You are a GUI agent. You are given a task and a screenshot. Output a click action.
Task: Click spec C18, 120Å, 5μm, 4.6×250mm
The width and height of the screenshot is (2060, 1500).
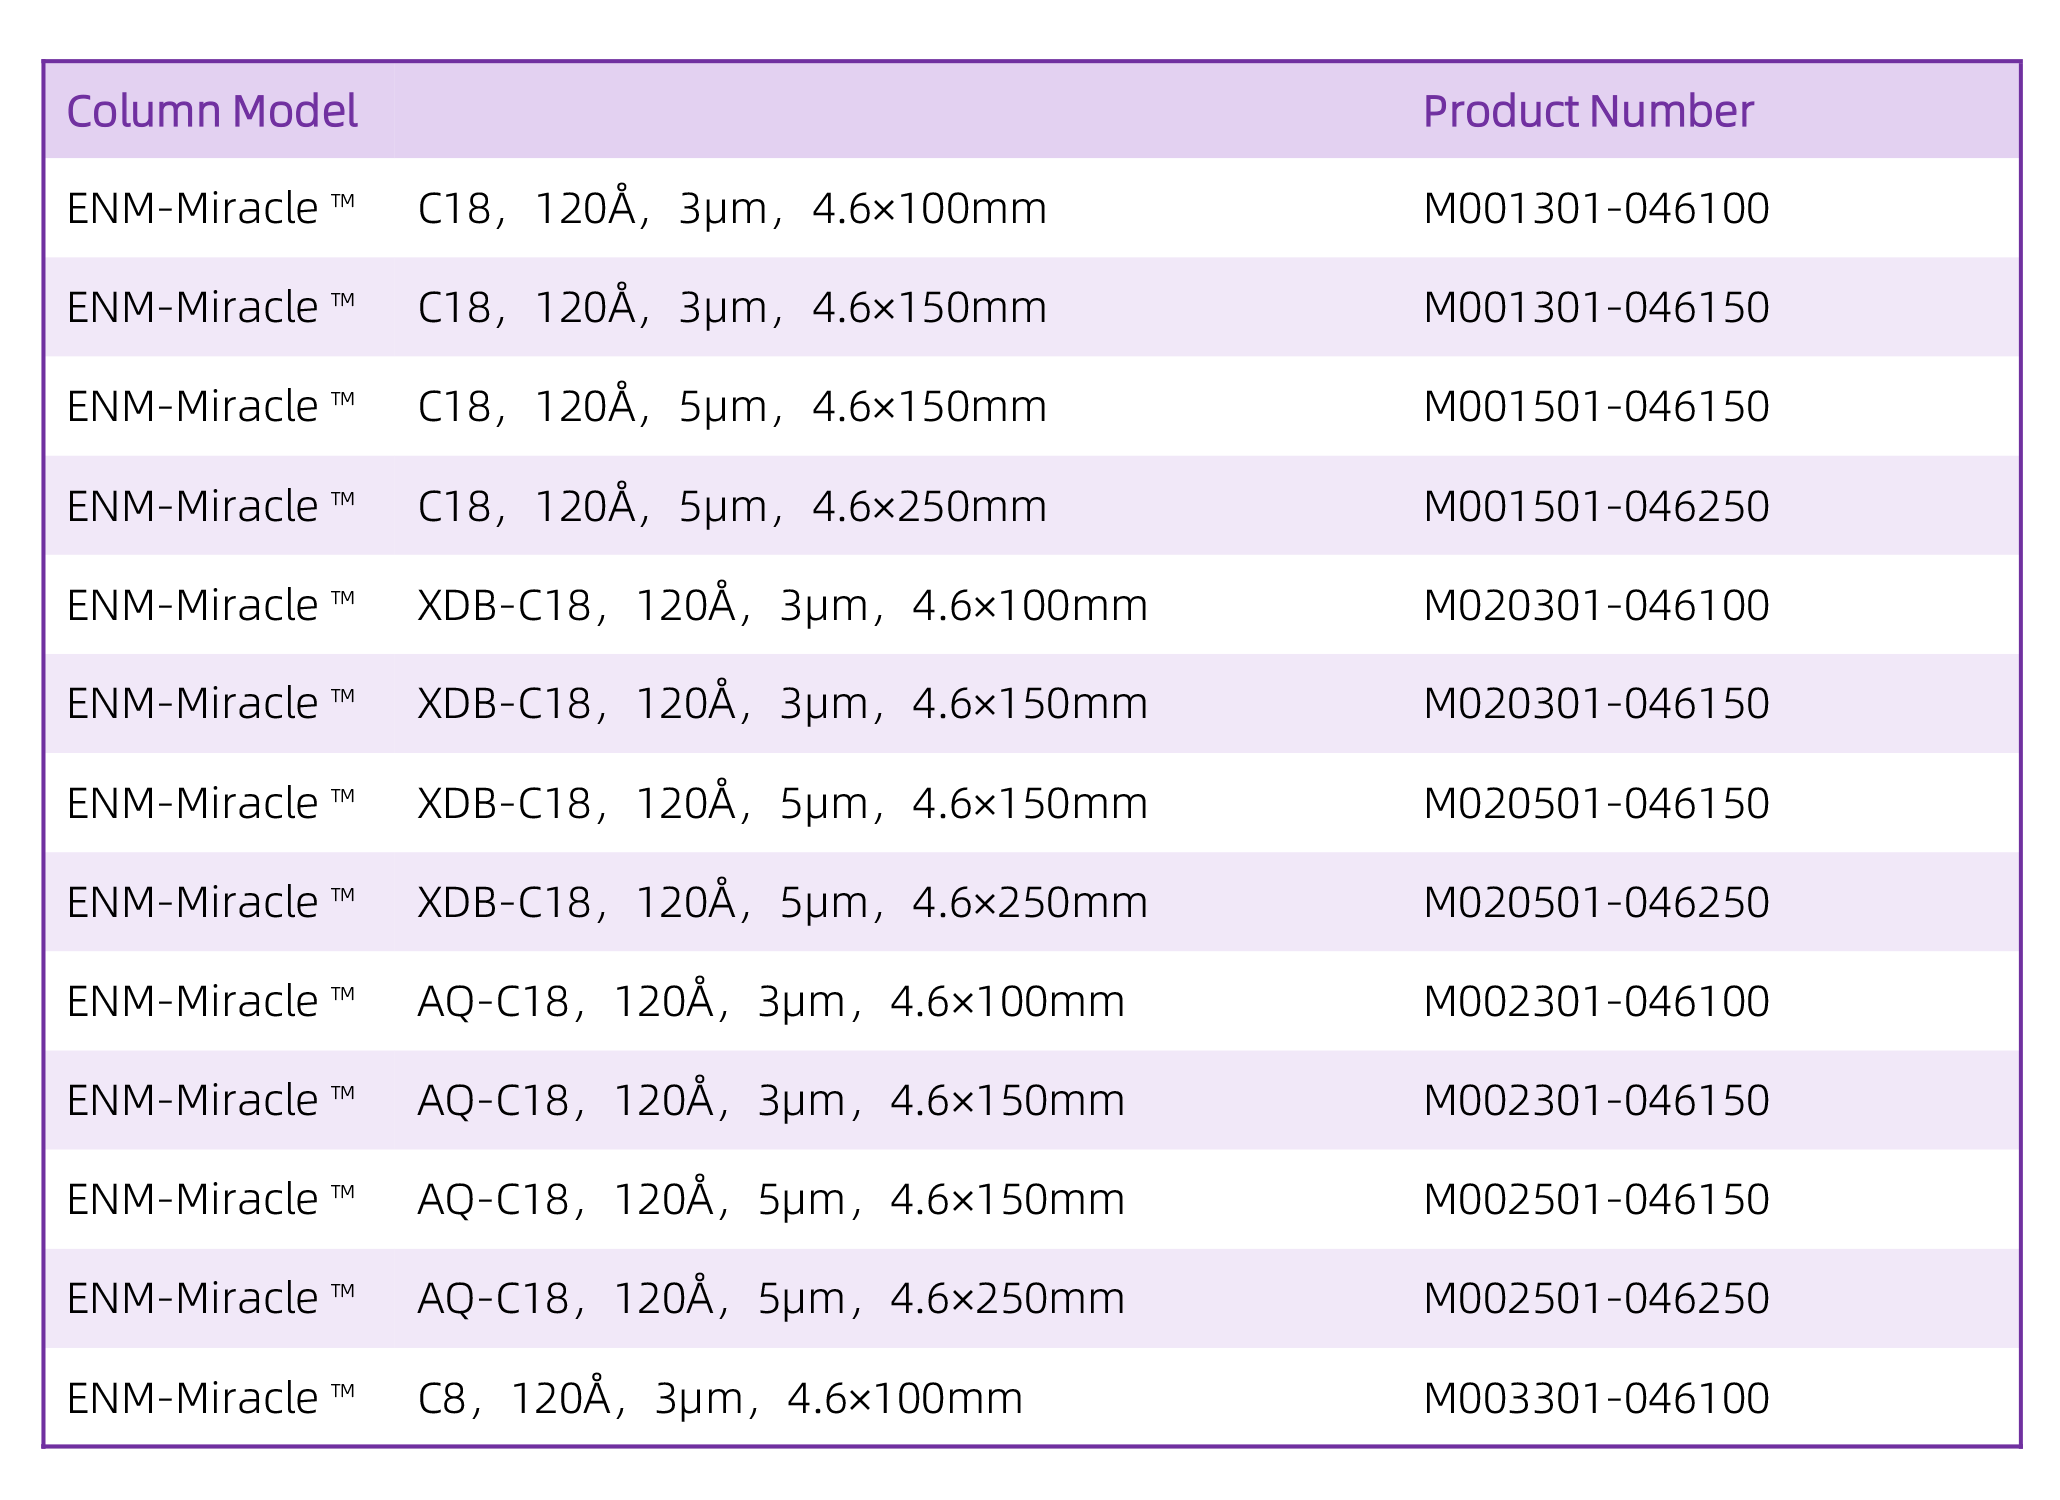coord(732,504)
